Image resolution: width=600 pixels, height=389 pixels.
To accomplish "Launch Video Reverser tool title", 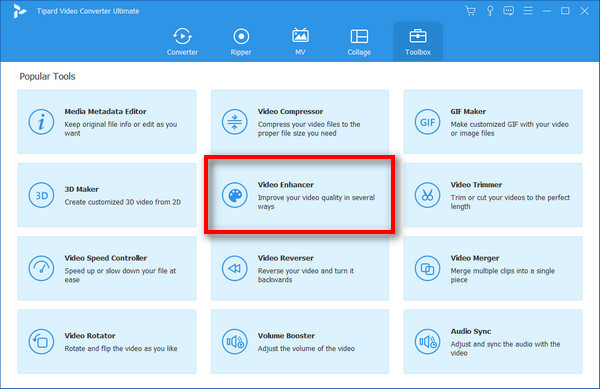I will (285, 258).
